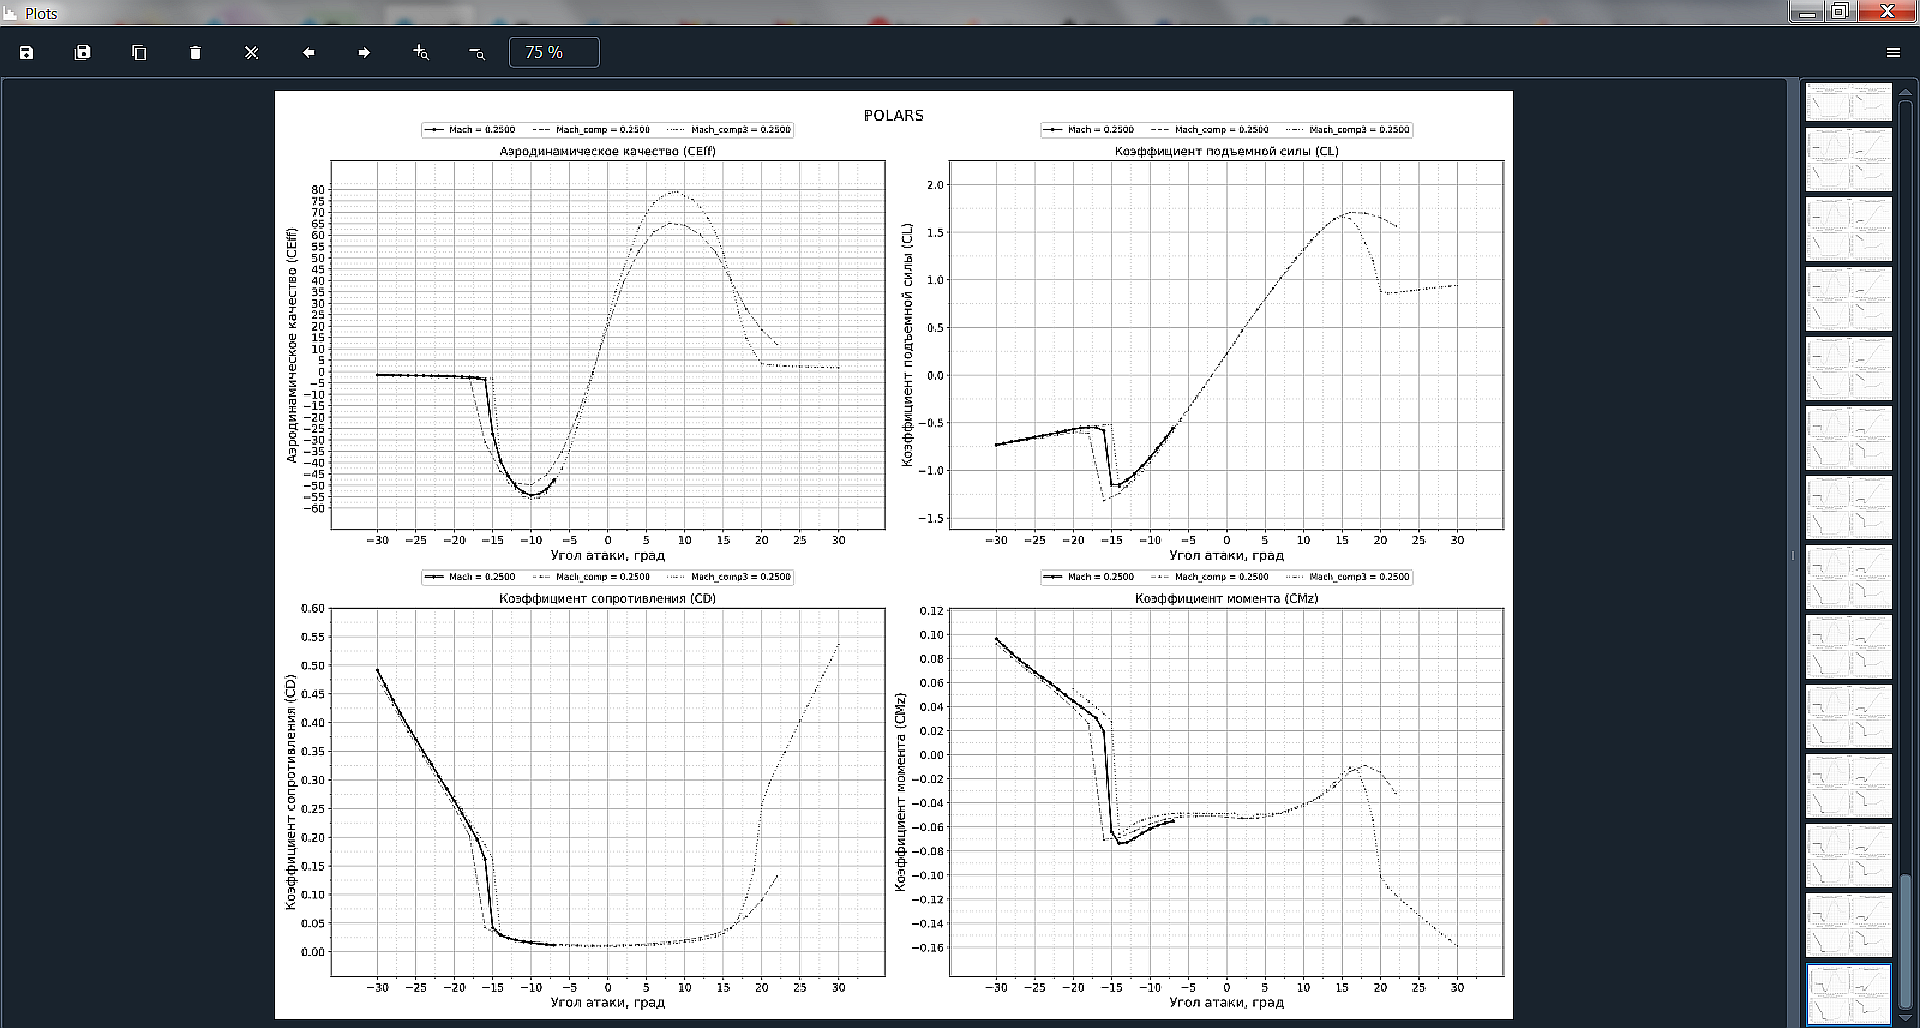This screenshot has width=1920, height=1028.
Task: Go to the previous plot
Action: point(308,53)
